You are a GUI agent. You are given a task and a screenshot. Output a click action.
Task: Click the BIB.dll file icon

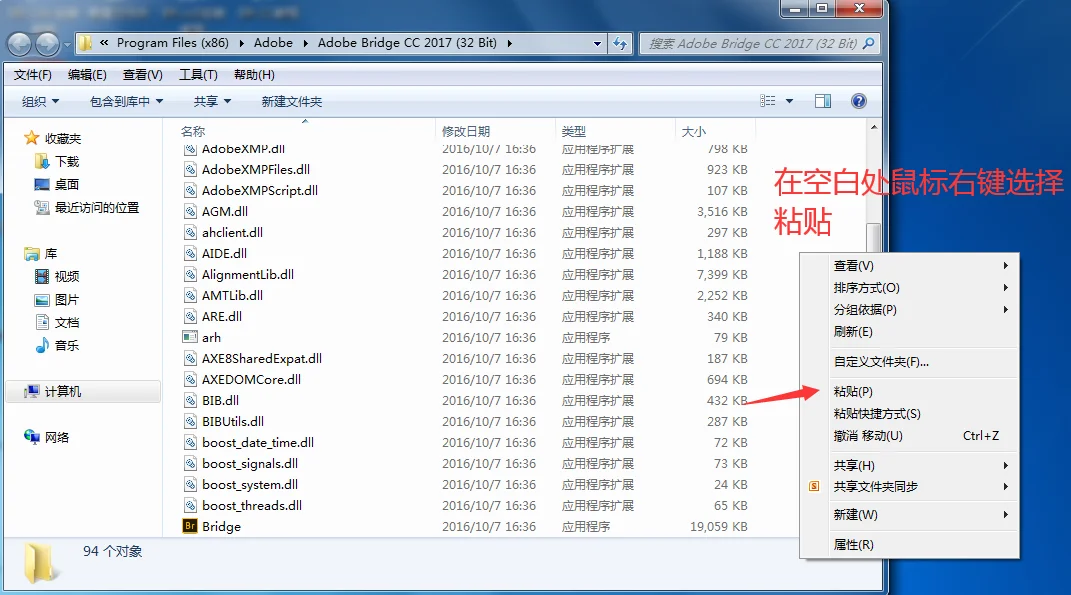point(190,400)
